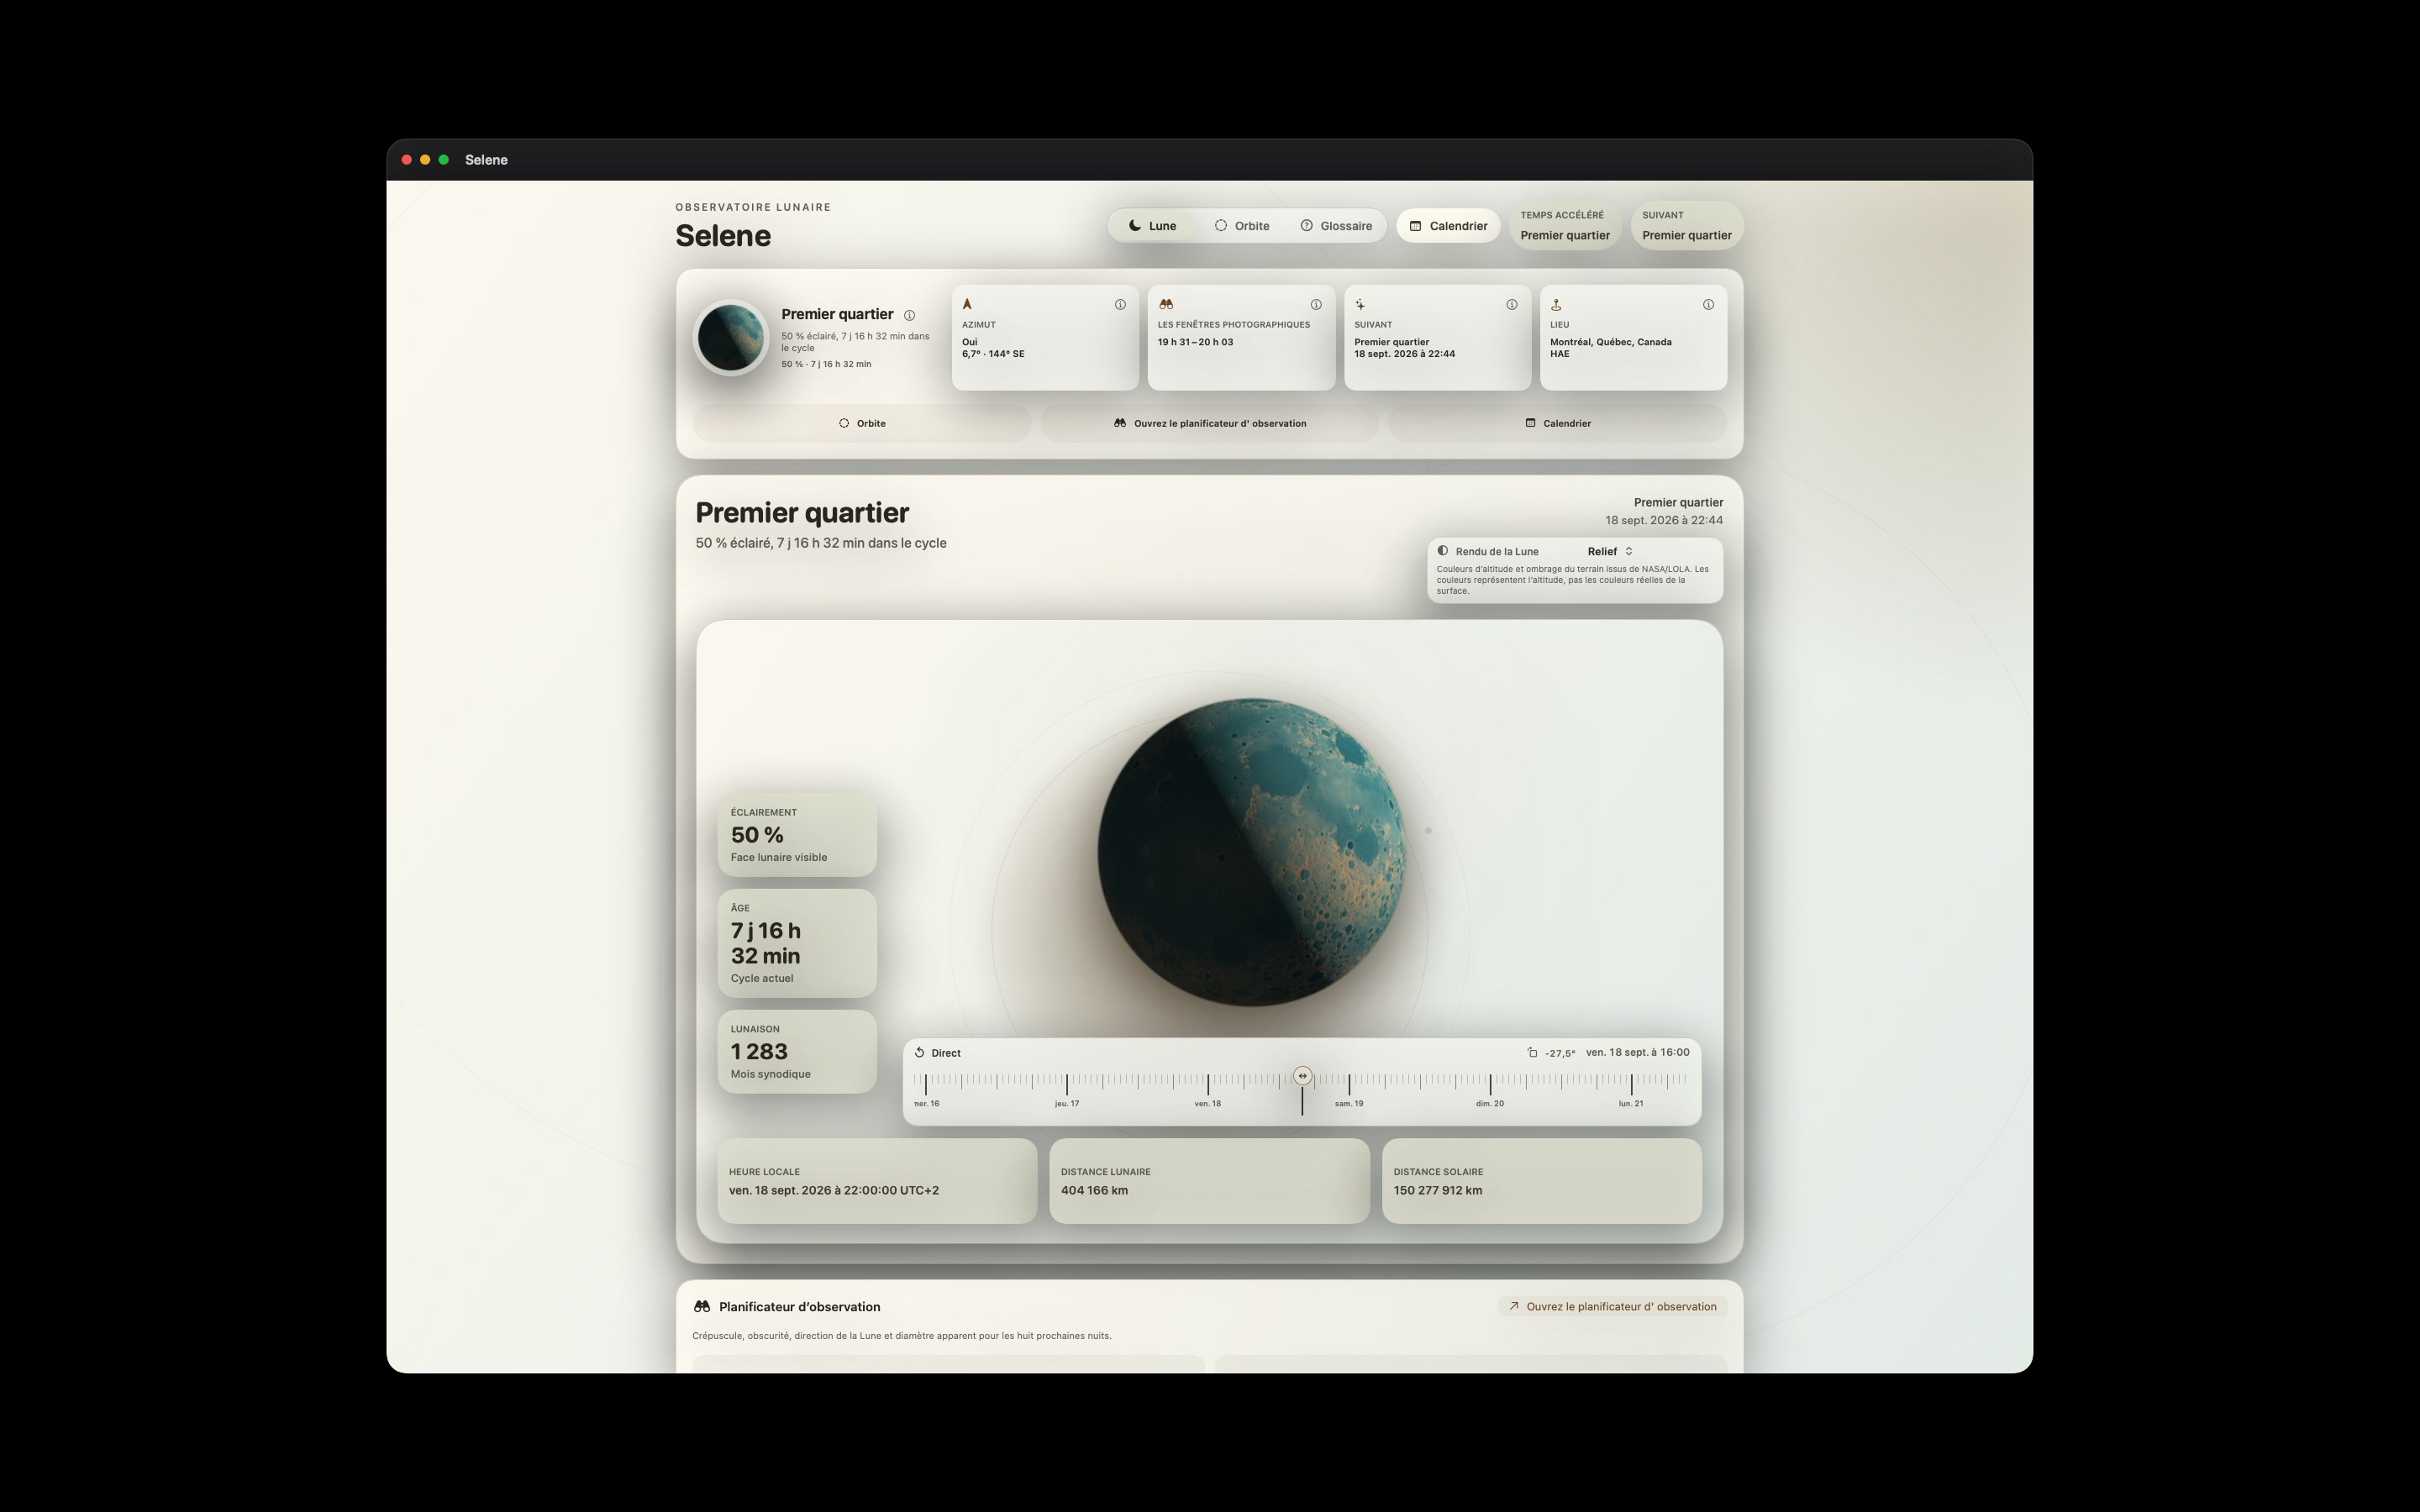This screenshot has width=2420, height=1512.
Task: Click the Lunaison 1 283 card
Action: [x=797, y=1051]
